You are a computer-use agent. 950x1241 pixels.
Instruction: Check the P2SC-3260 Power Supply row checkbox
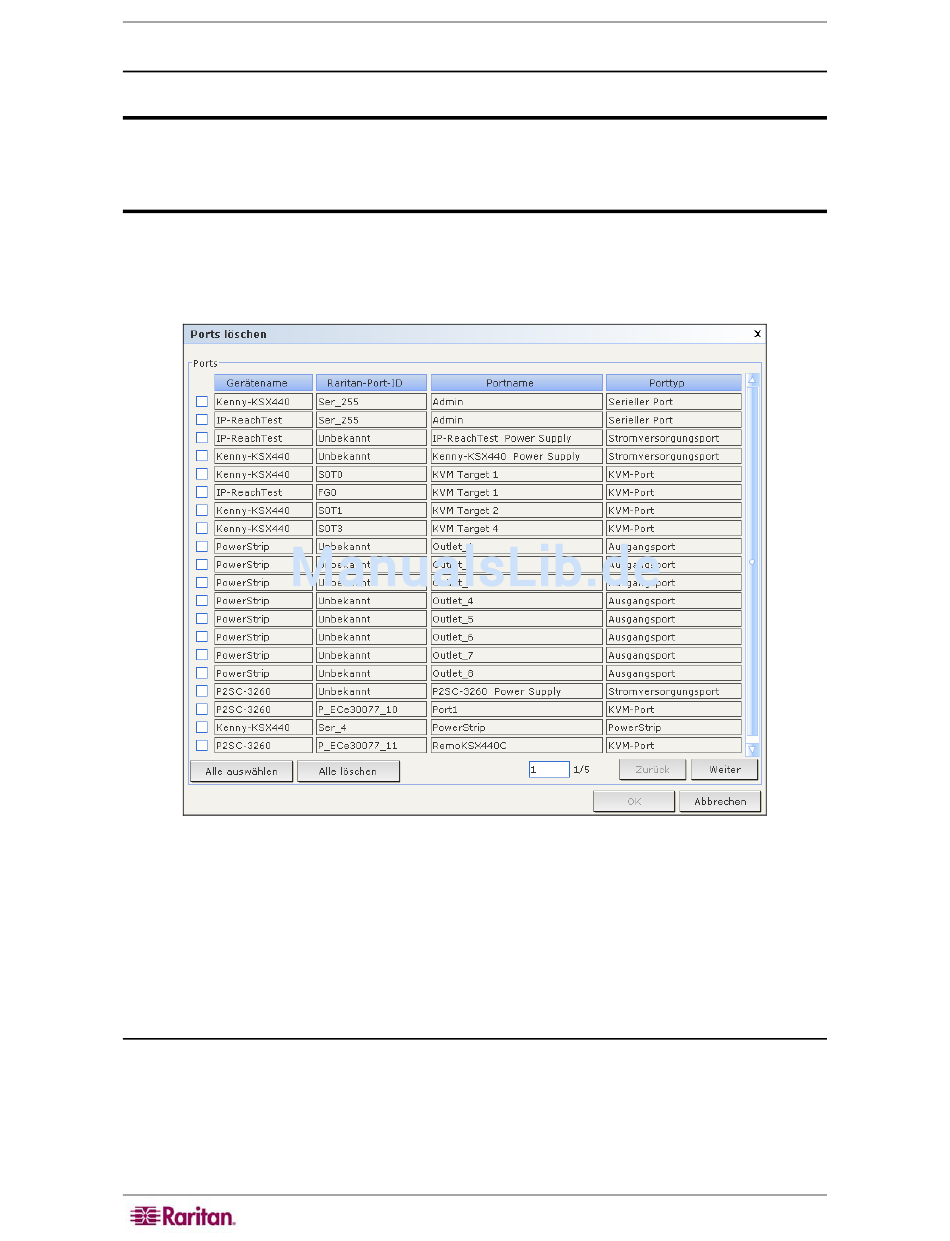(x=202, y=691)
